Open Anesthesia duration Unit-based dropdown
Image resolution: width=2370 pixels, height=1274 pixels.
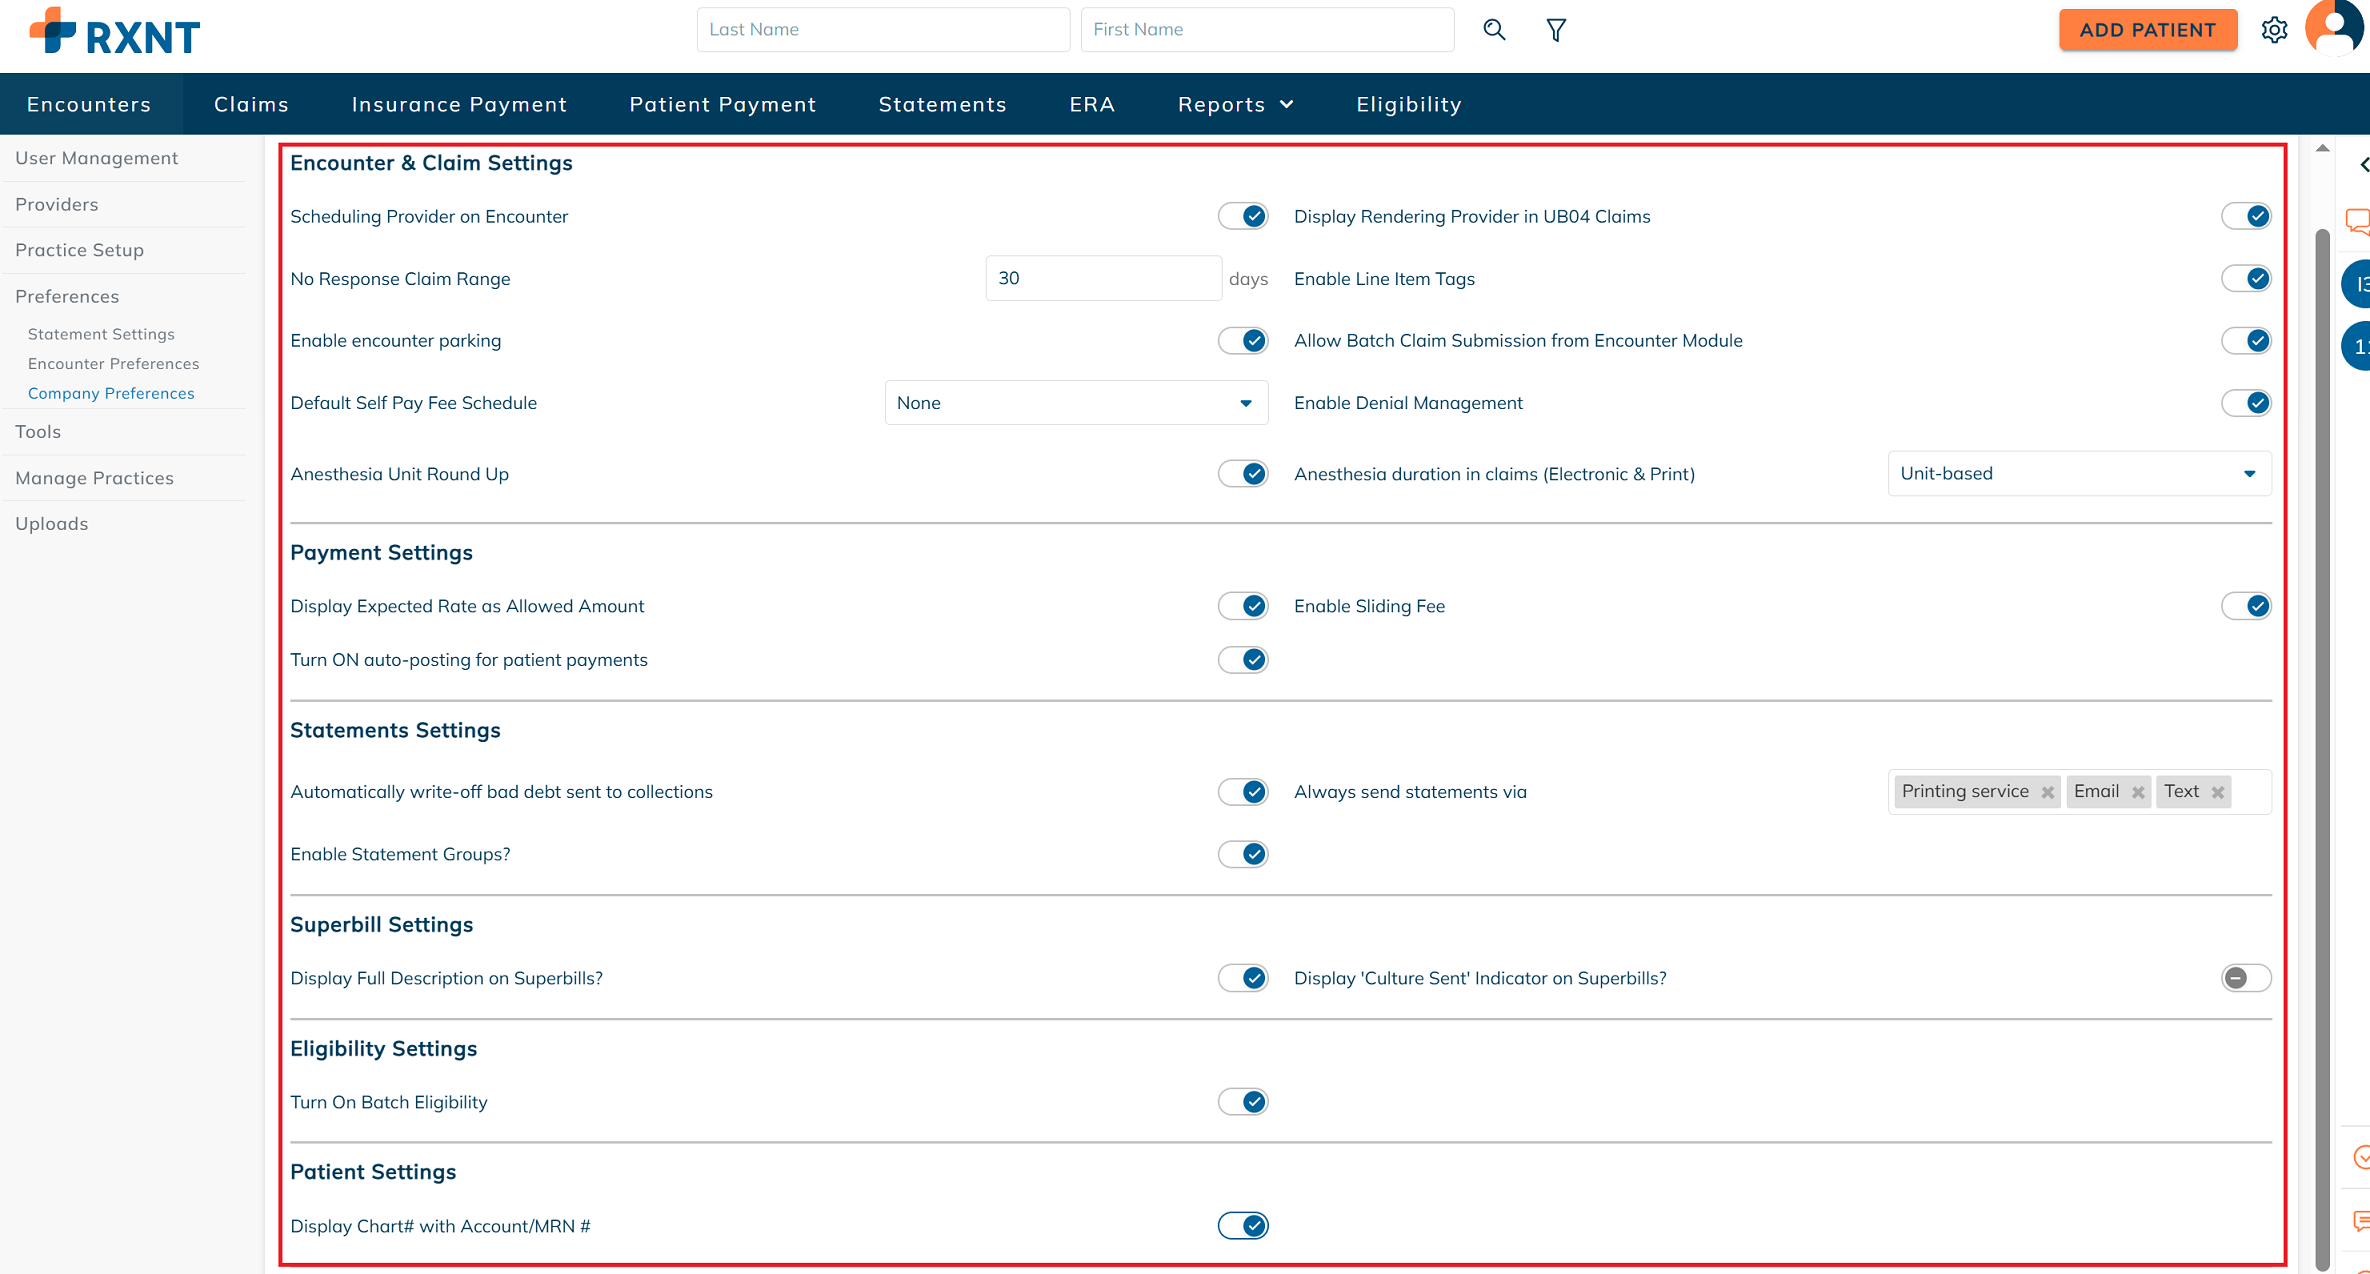click(x=2078, y=474)
